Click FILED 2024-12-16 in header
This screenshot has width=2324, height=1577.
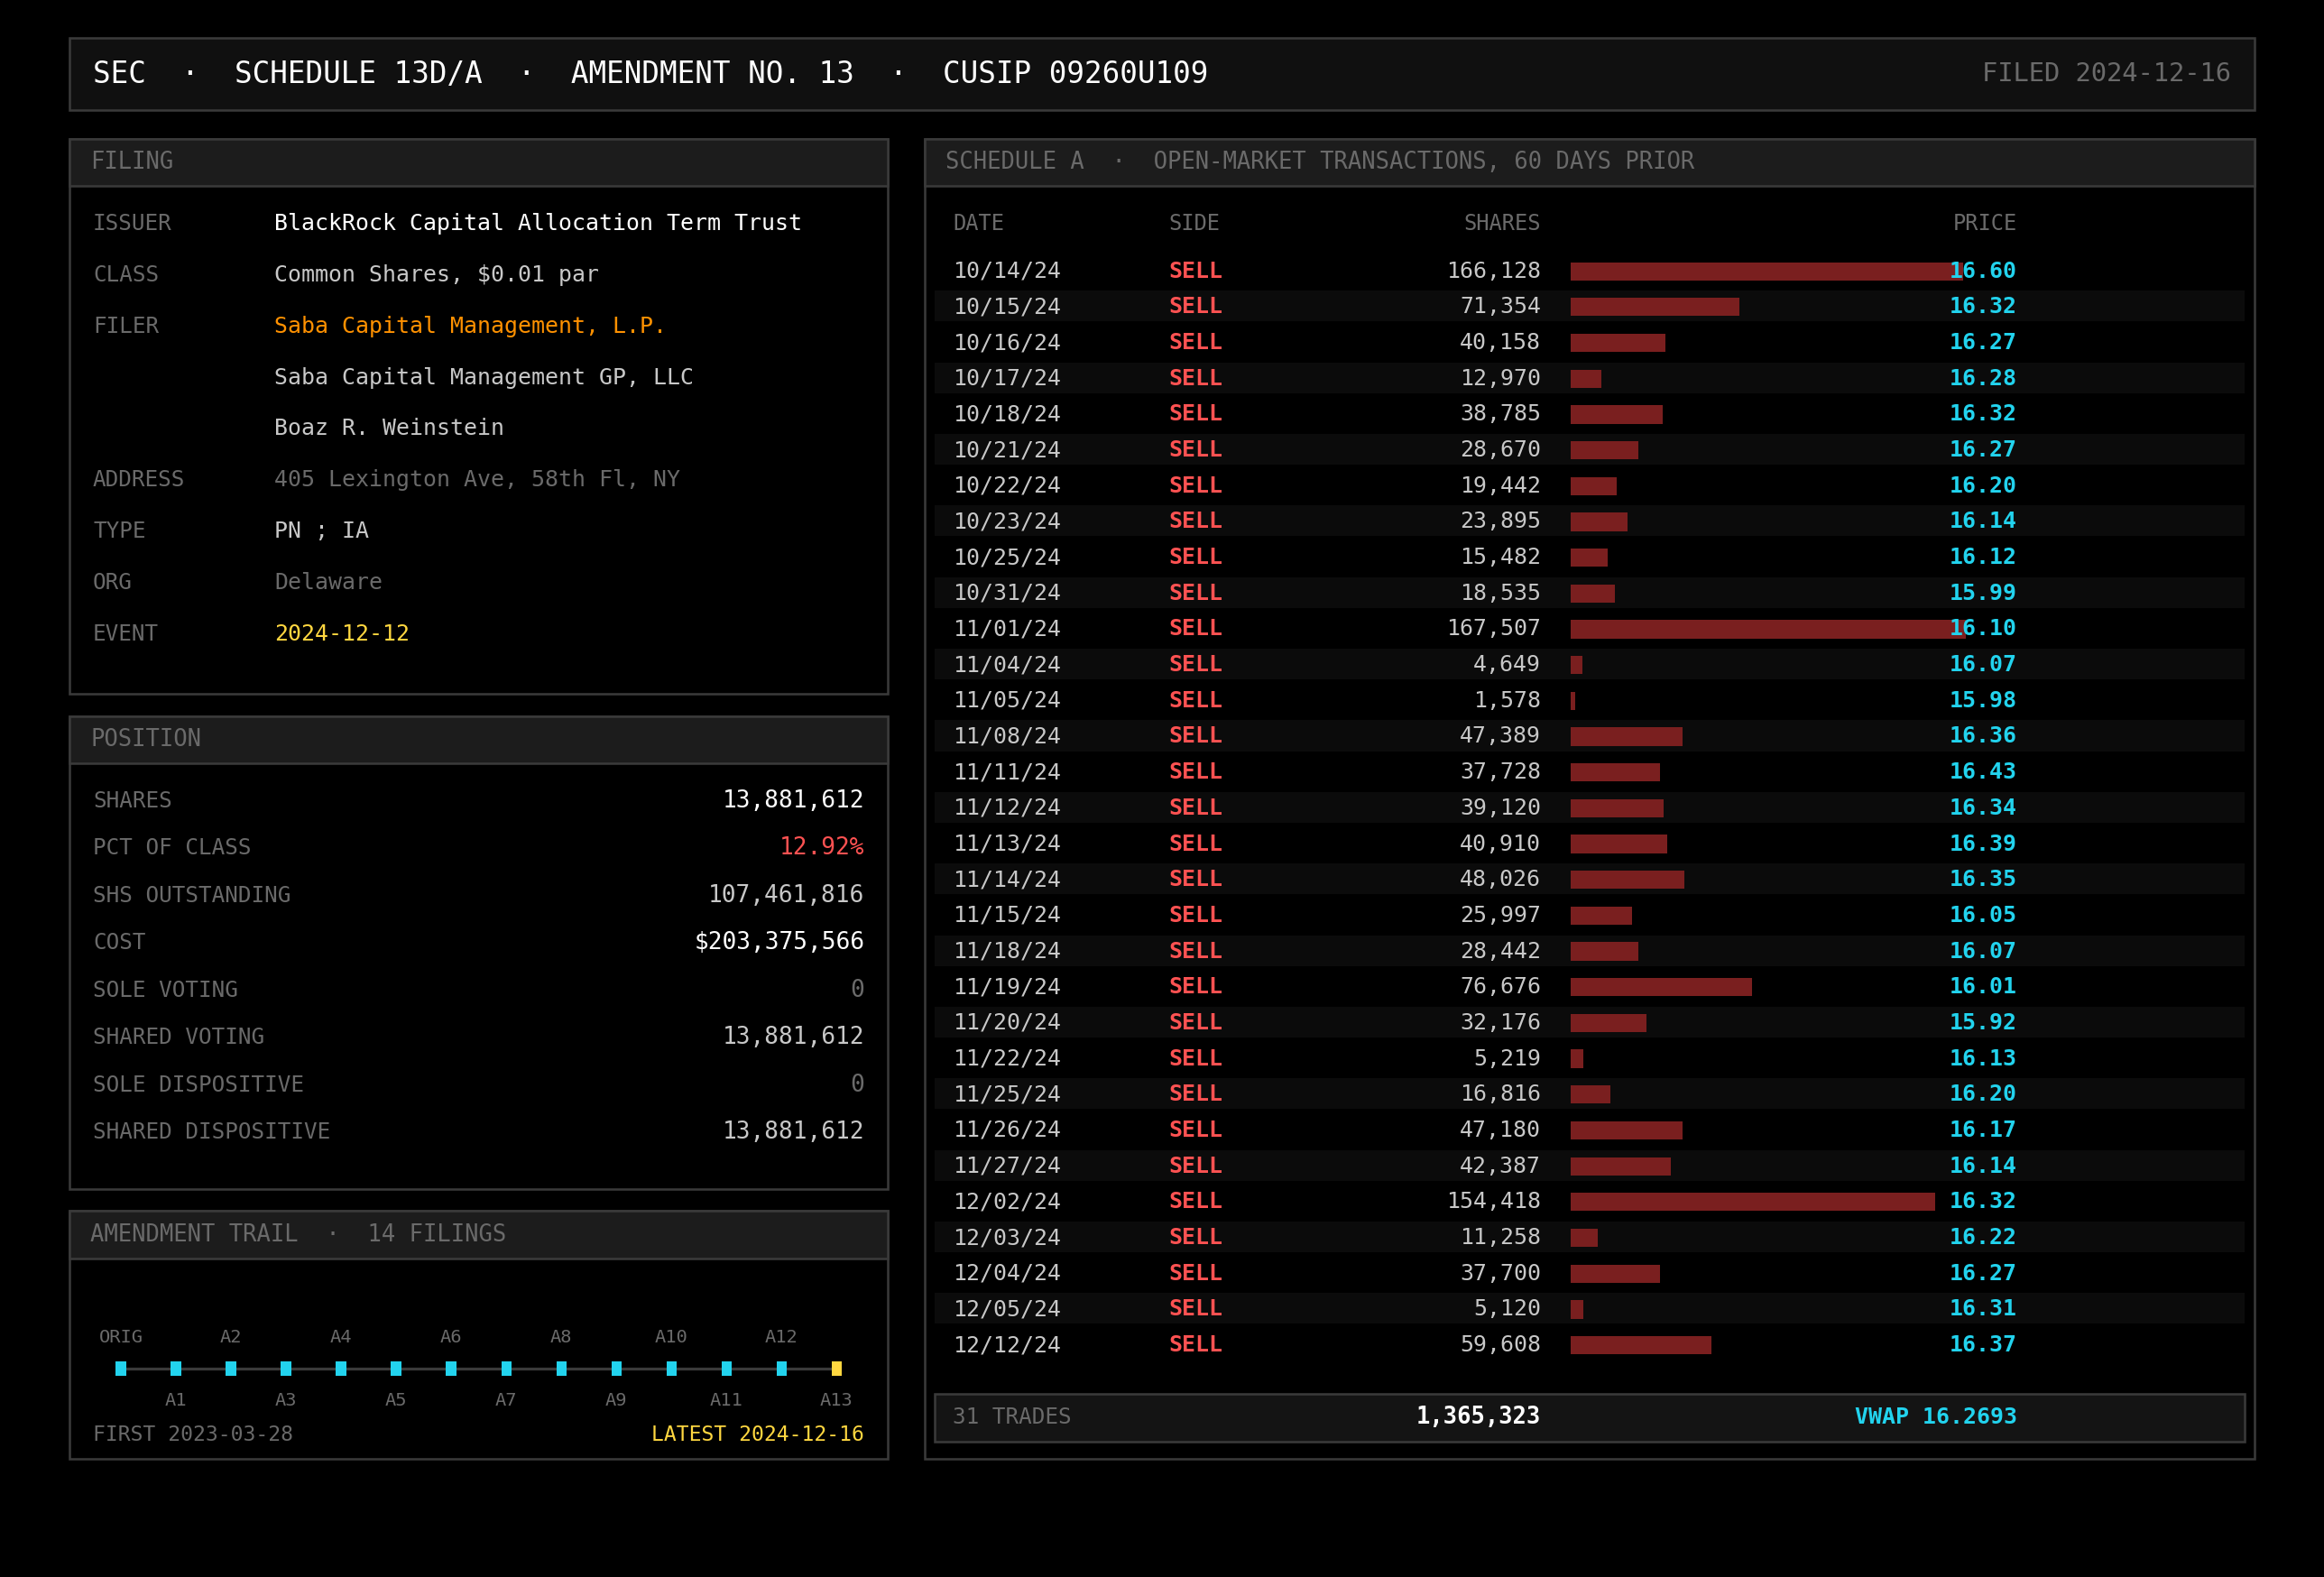[x=2106, y=73]
